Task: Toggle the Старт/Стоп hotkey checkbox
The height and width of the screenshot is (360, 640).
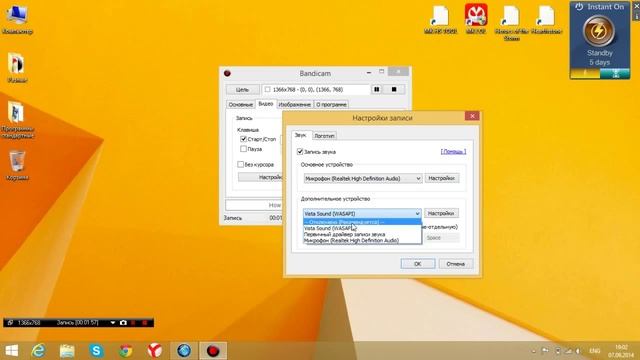Action: click(x=243, y=139)
